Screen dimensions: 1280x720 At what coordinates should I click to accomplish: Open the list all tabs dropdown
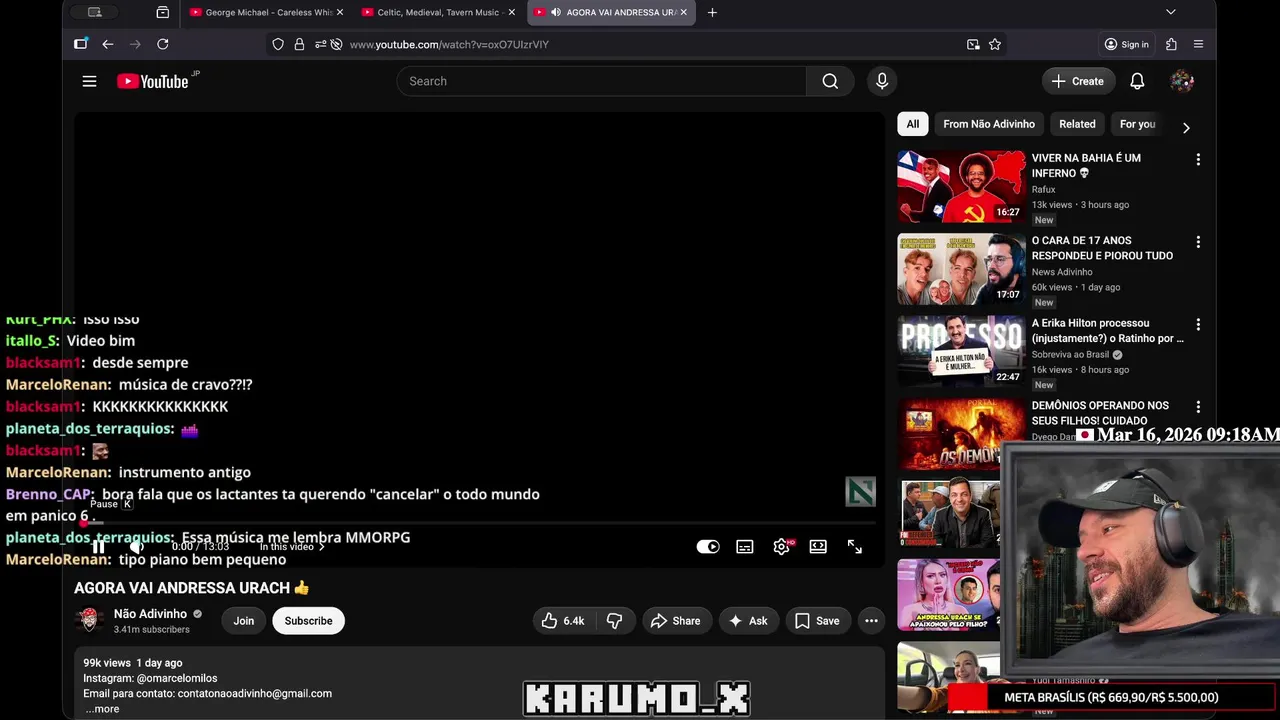click(x=1171, y=12)
